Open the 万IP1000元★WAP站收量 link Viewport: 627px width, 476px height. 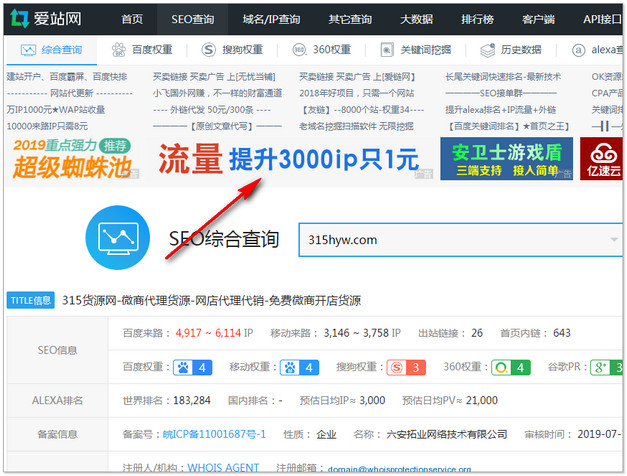tap(56, 110)
